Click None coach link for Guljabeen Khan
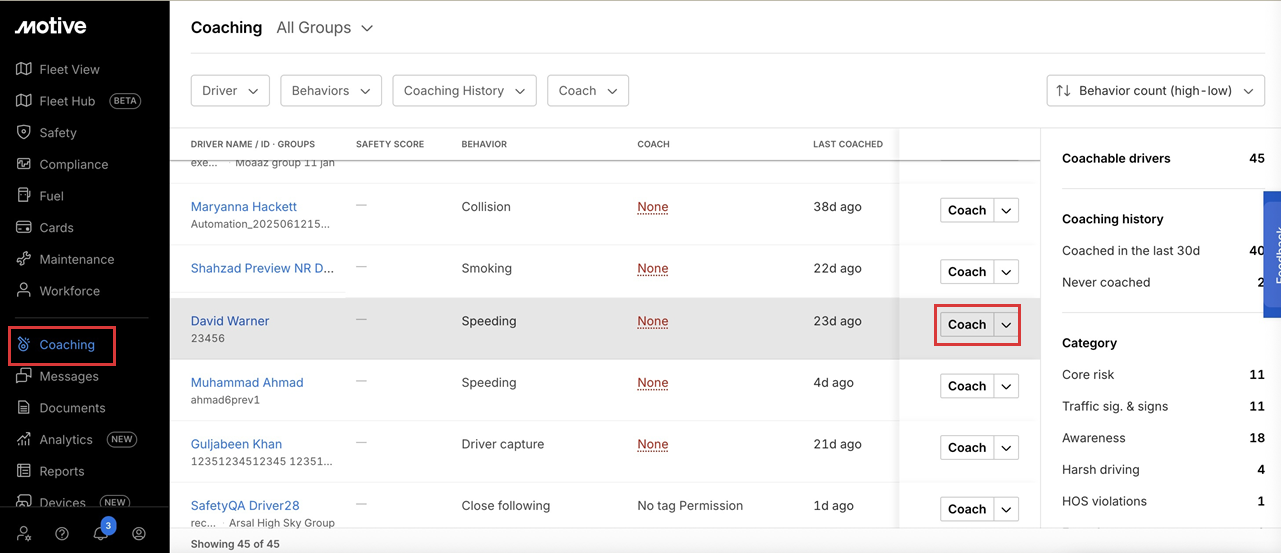Image resolution: width=1281 pixels, height=553 pixels. point(652,445)
